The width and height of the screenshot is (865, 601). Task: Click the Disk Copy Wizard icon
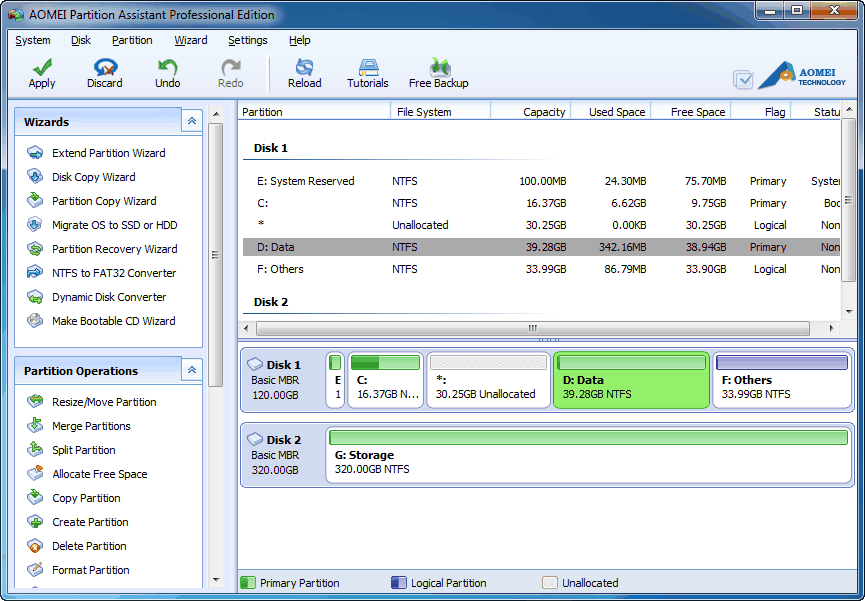35,177
